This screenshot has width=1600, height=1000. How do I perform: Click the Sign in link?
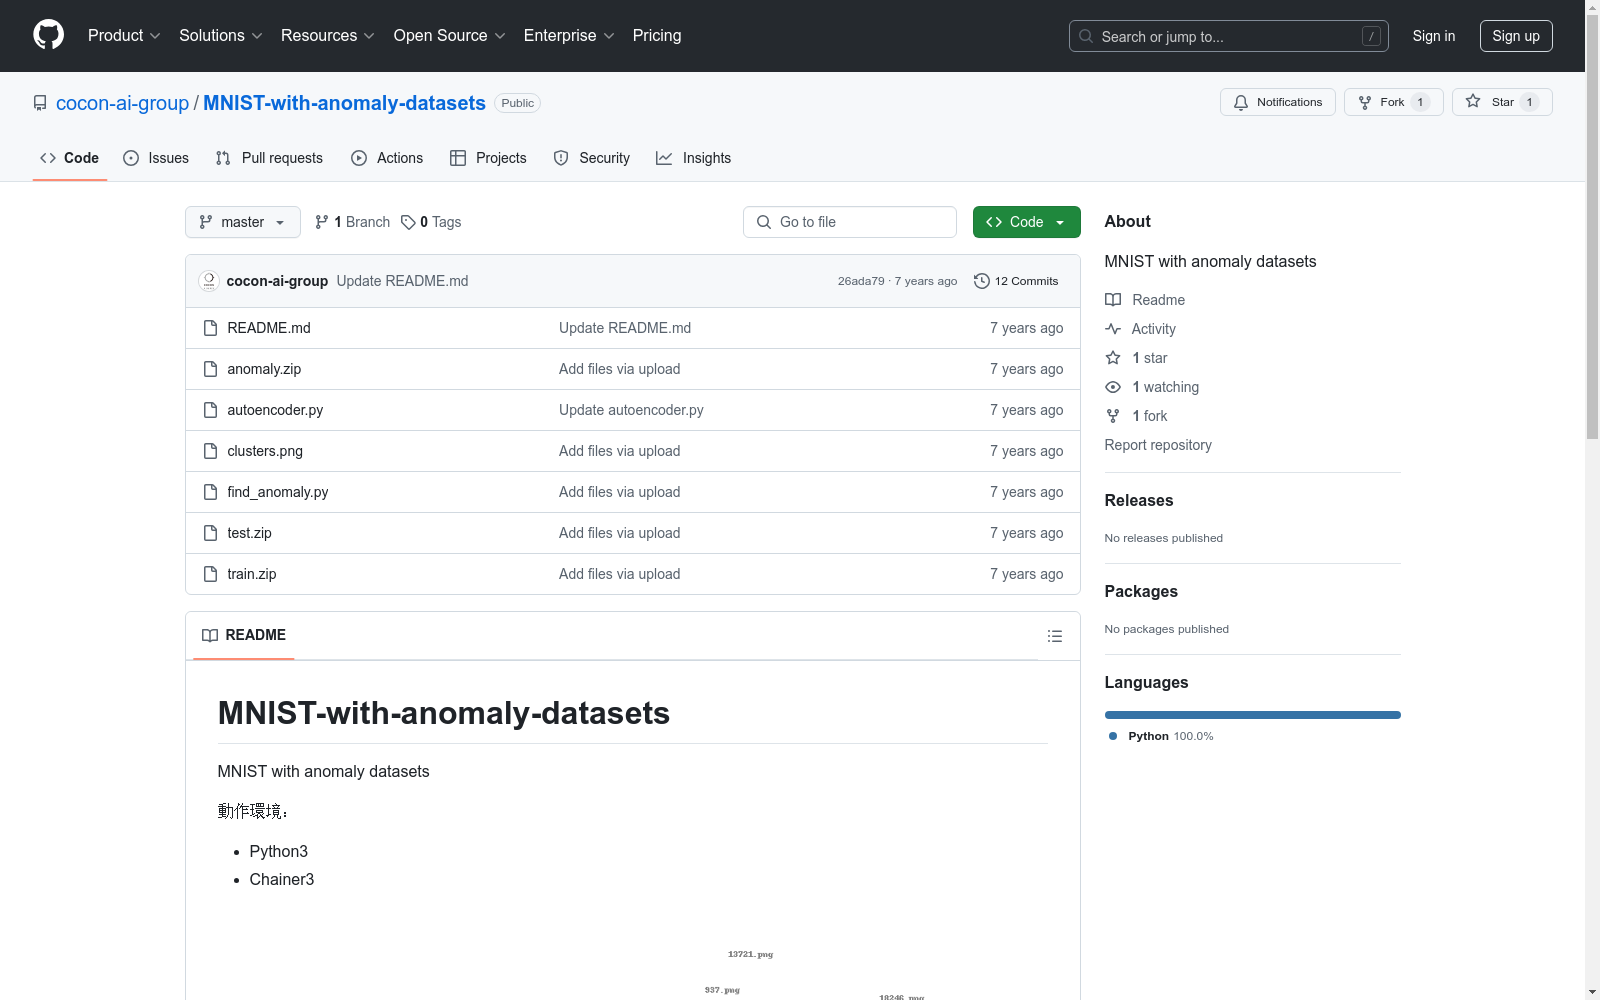click(x=1434, y=36)
